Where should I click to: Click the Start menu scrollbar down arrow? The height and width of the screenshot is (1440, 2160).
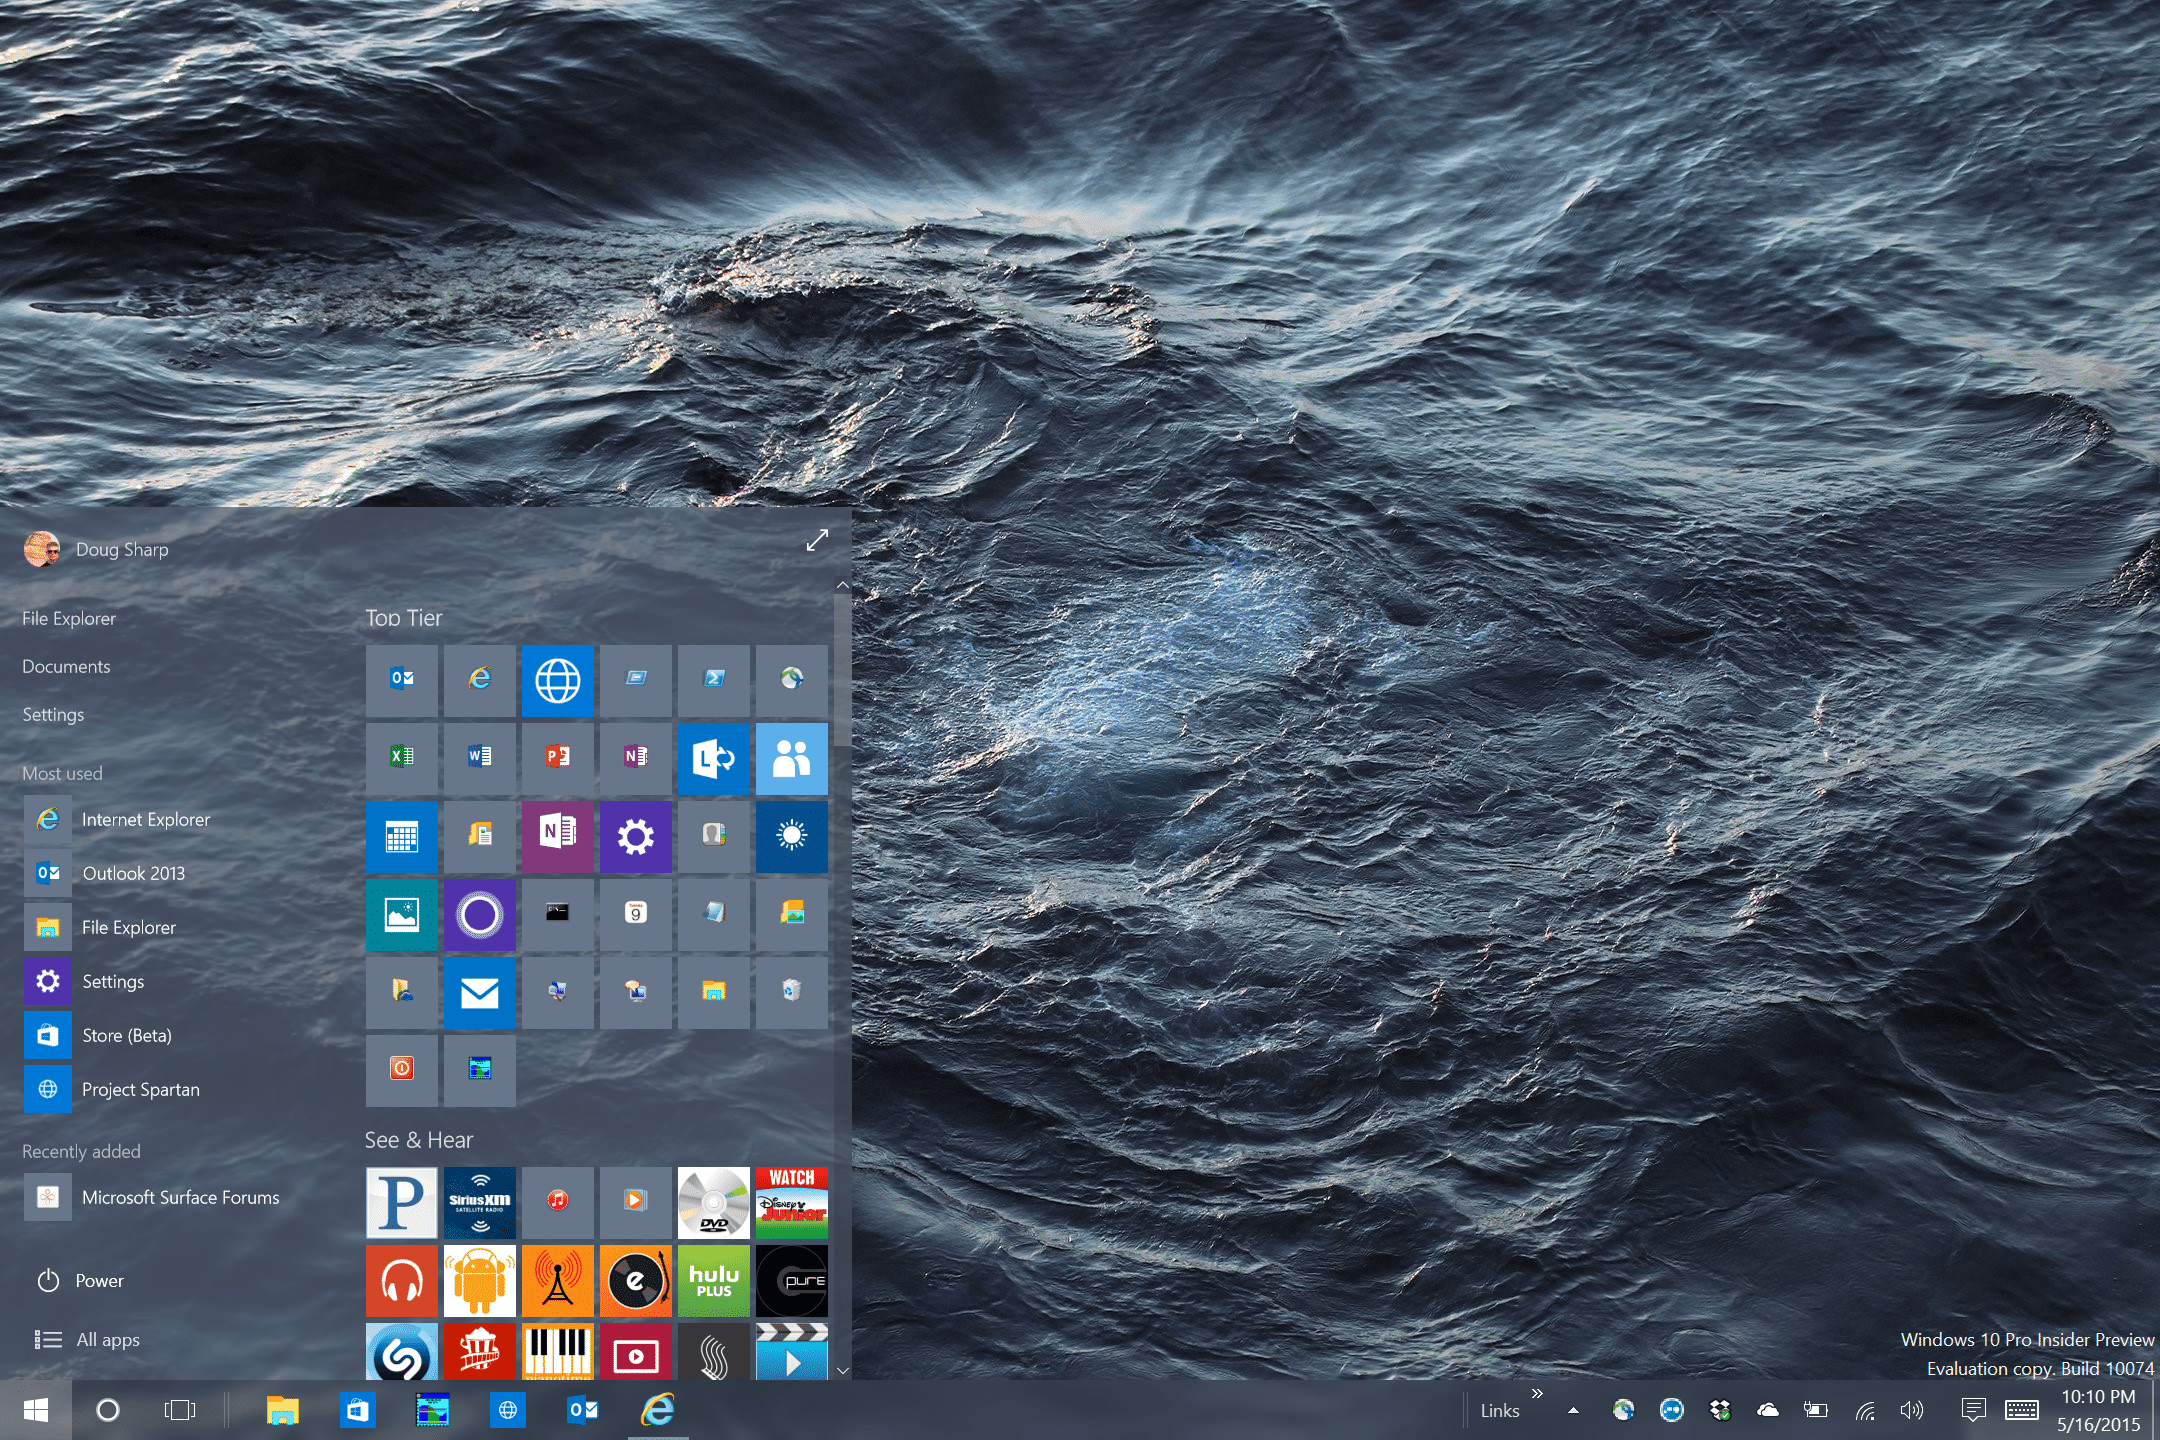point(842,1371)
